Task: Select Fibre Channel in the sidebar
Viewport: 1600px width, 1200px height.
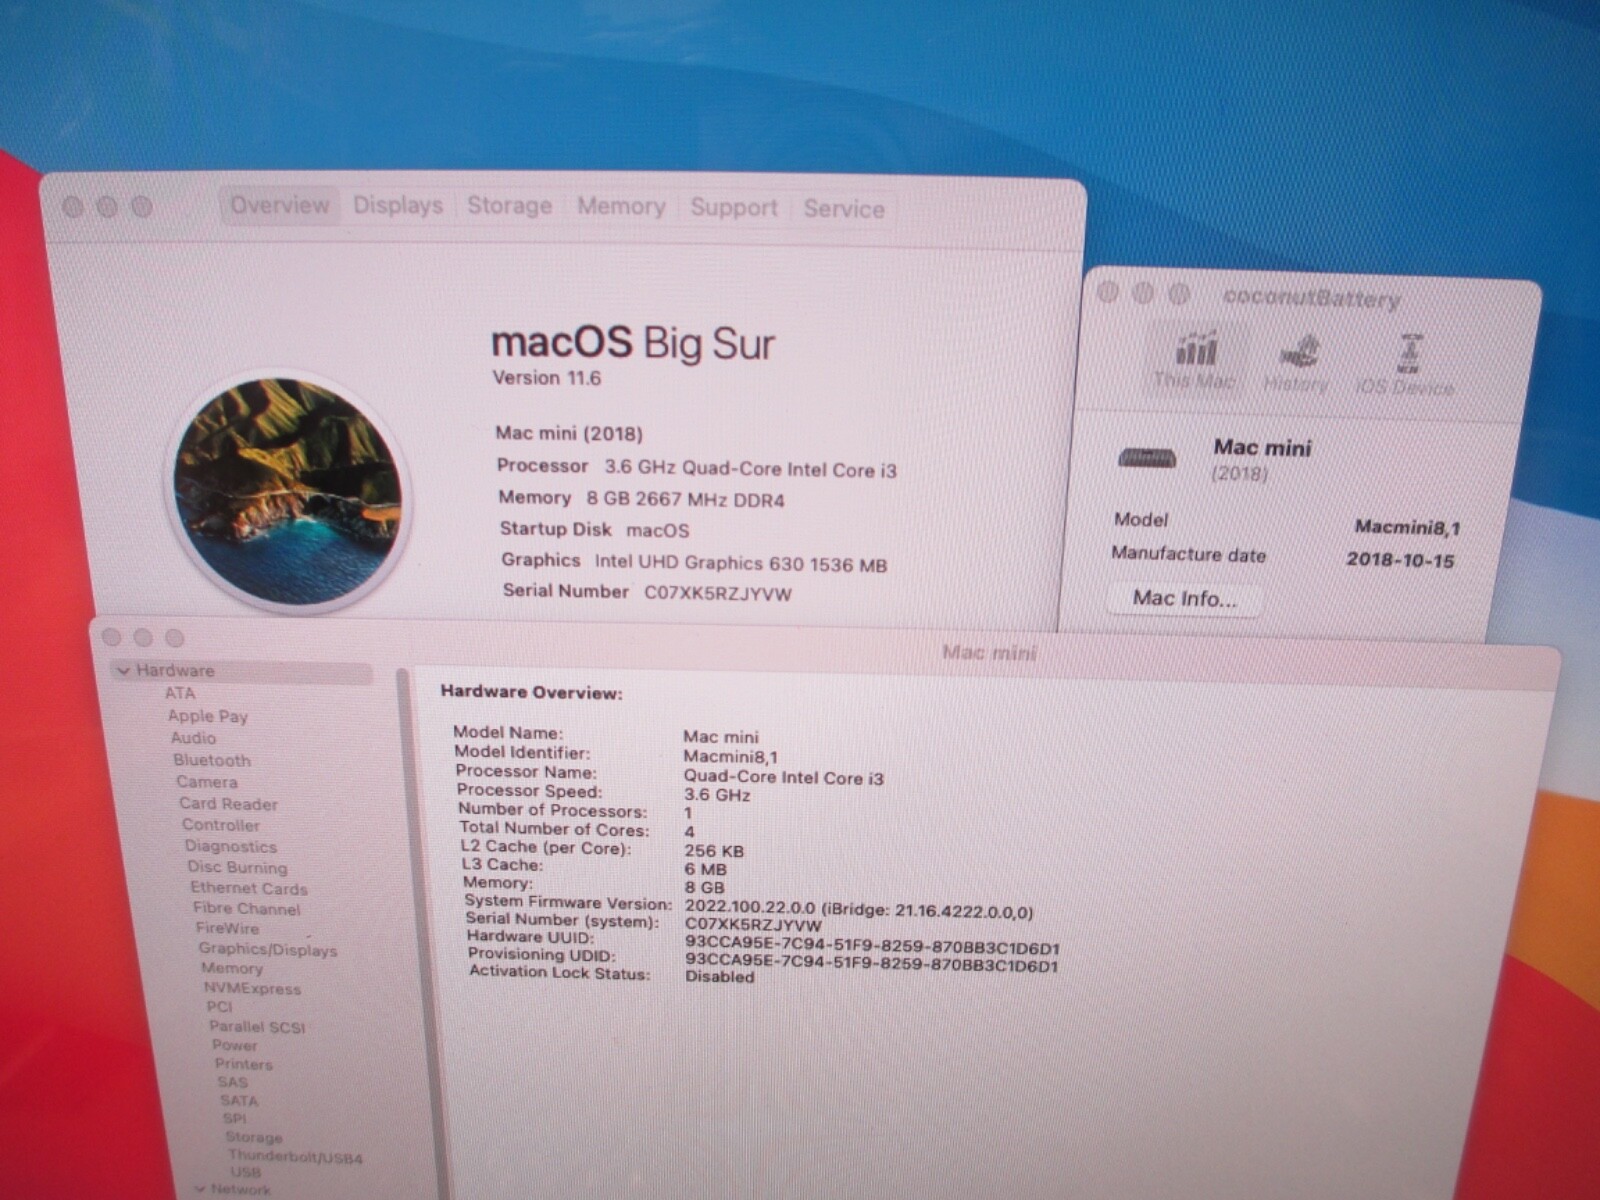Action: click(247, 908)
